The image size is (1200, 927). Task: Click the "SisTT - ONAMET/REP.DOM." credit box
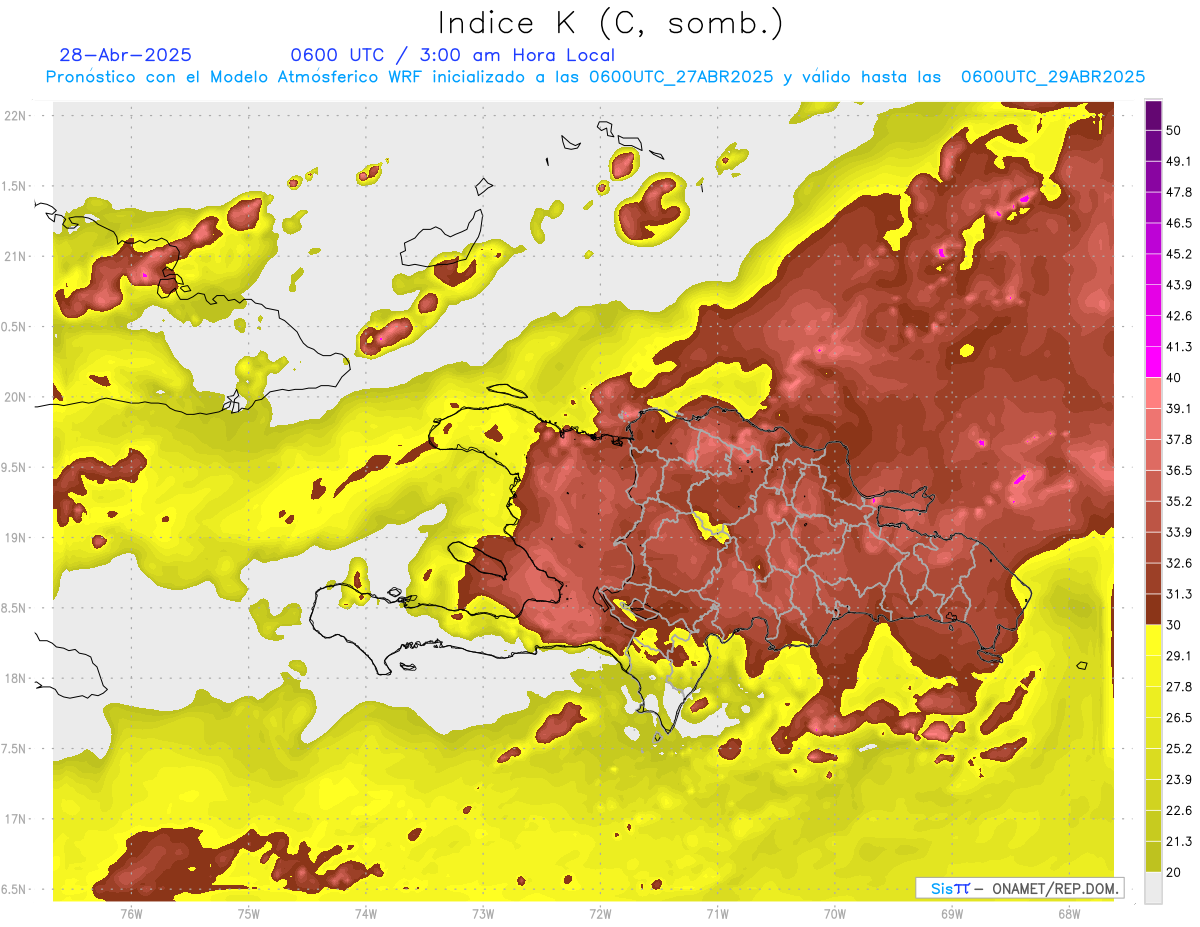coord(1019,888)
